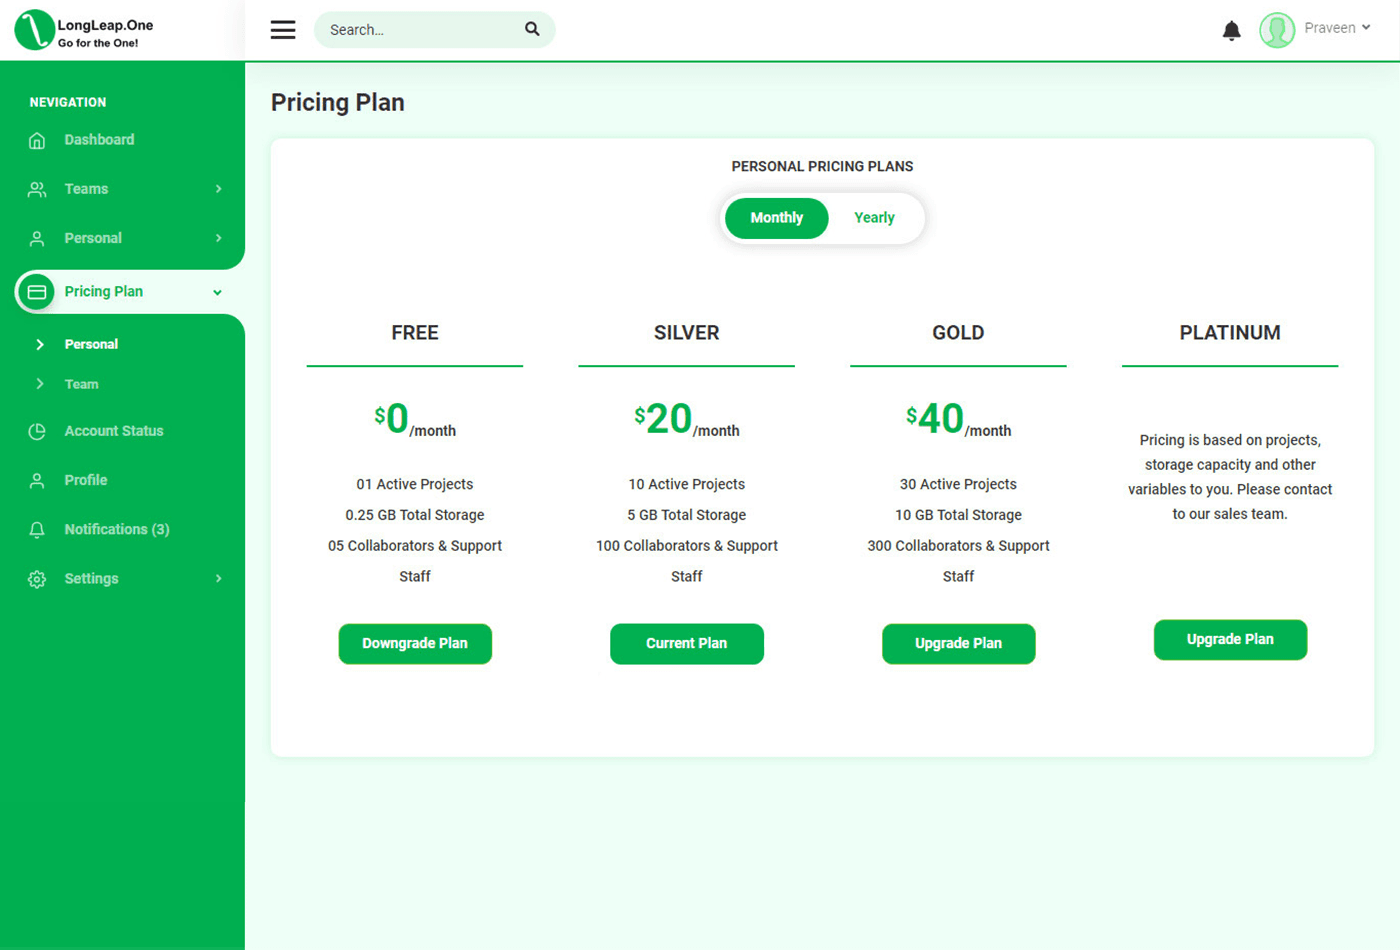Click the Account Status pie icon
Image resolution: width=1400 pixels, height=950 pixels.
(37, 431)
